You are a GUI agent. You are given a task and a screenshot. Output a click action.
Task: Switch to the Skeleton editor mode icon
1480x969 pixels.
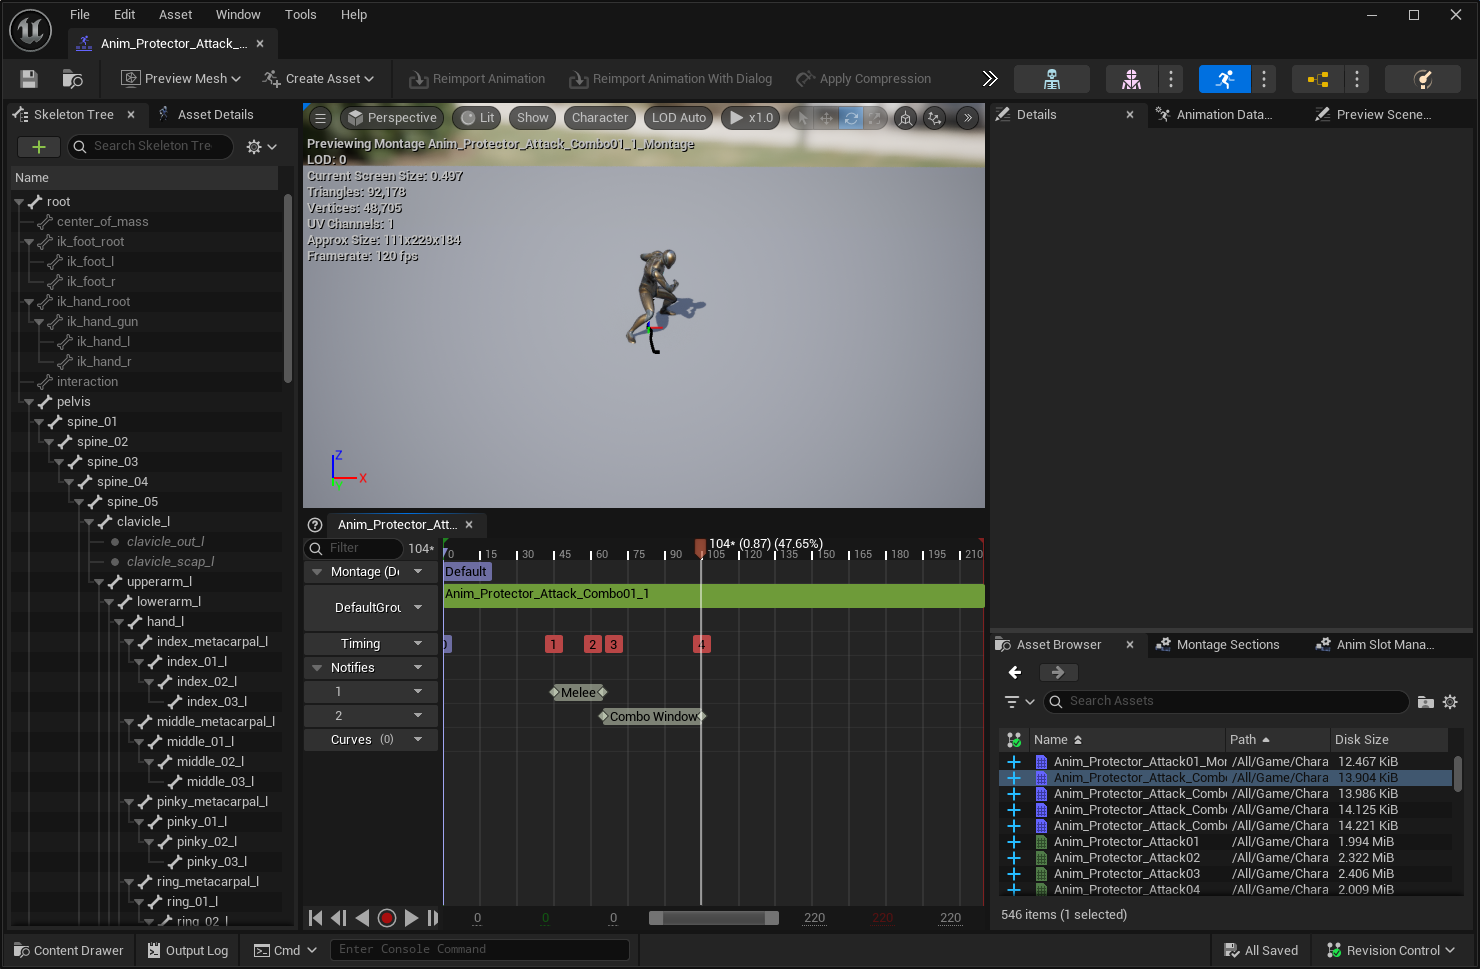[1051, 79]
